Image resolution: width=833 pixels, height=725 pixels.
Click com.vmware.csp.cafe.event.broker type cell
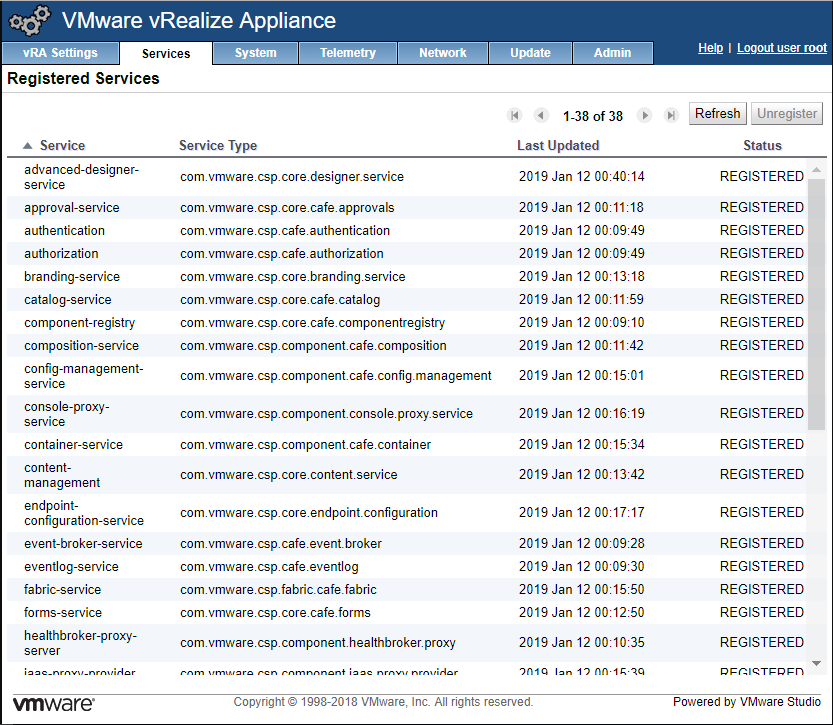click(281, 543)
